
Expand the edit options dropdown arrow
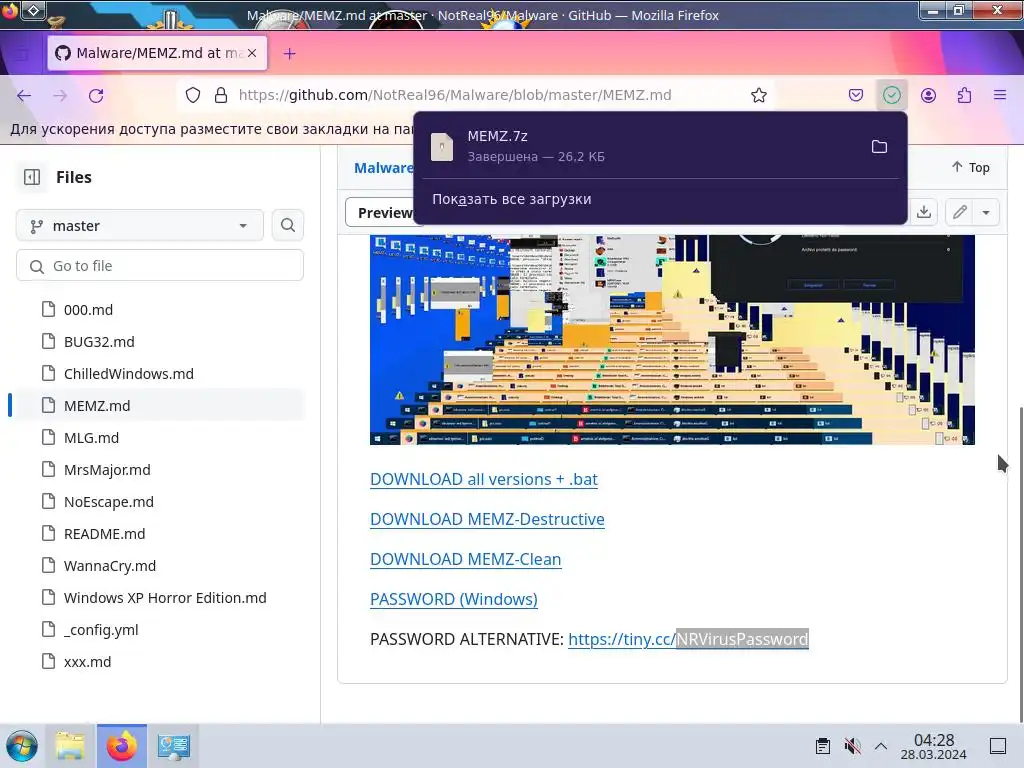point(986,212)
